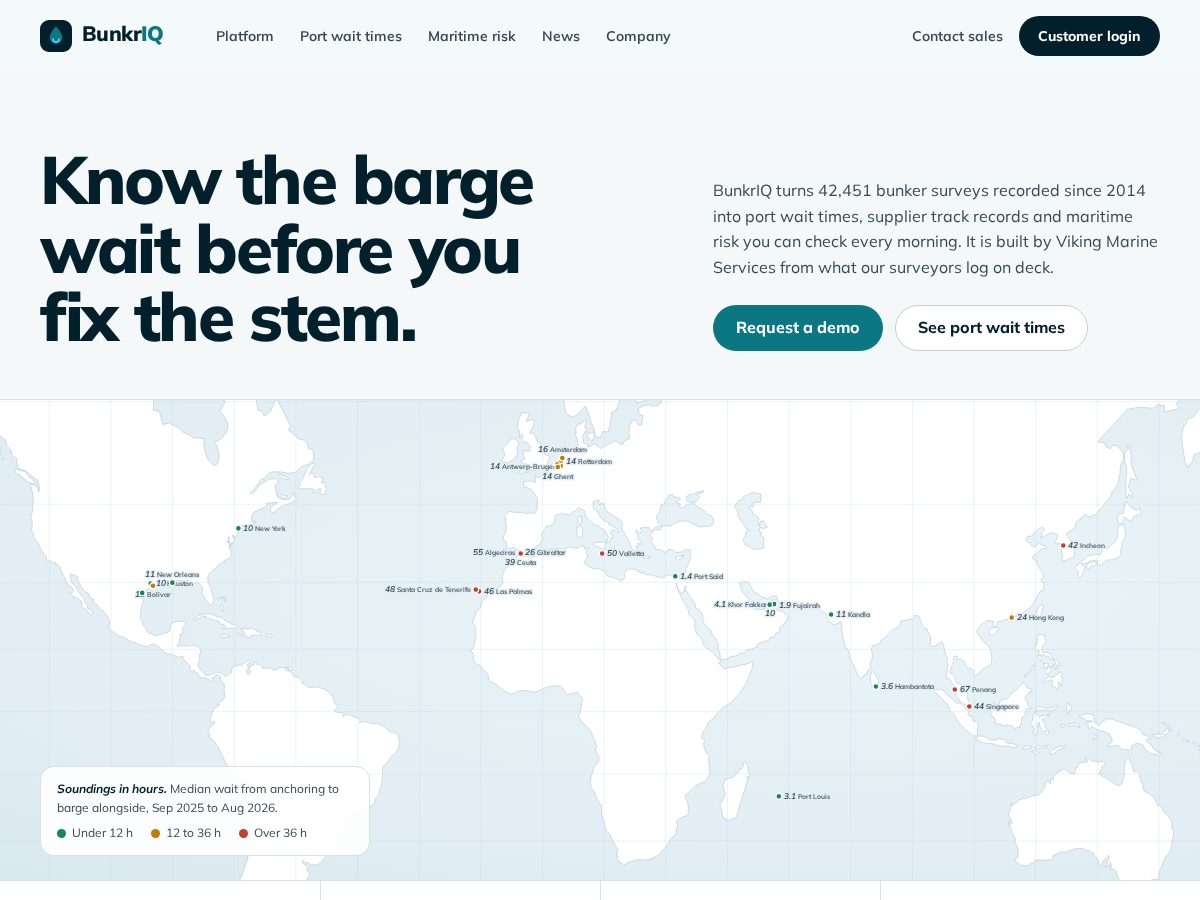
Task: Click '48 Santa Cruz de Tenerife' label
Action: [428, 589]
